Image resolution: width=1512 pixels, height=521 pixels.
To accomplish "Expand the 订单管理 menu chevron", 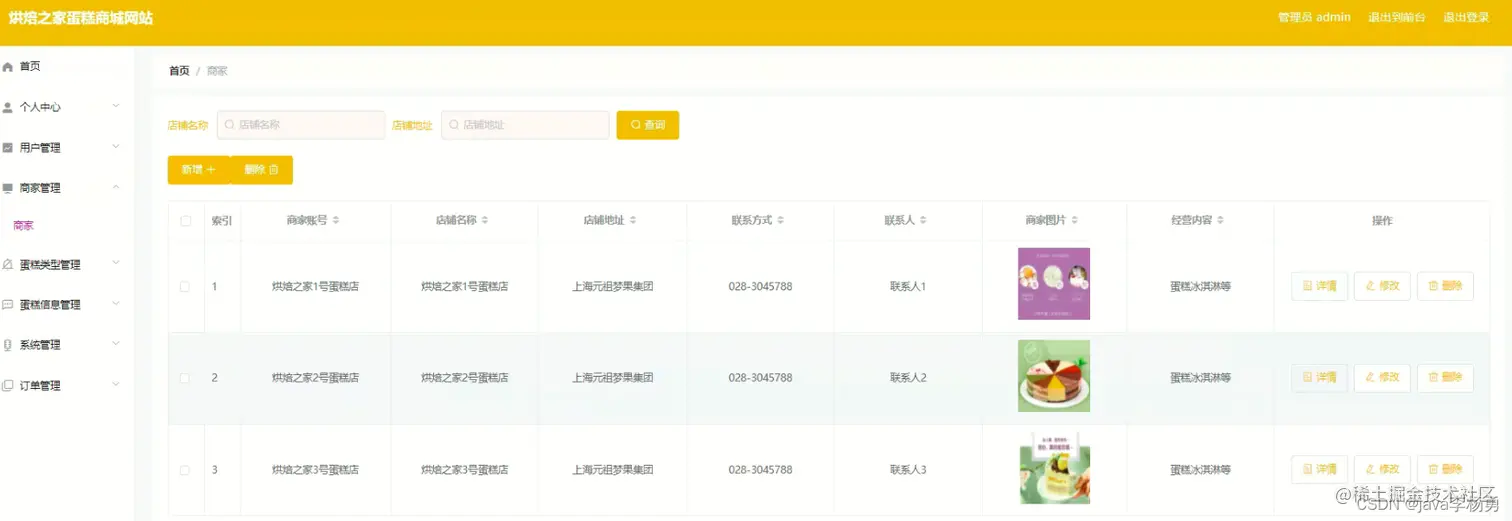I will 116,385.
